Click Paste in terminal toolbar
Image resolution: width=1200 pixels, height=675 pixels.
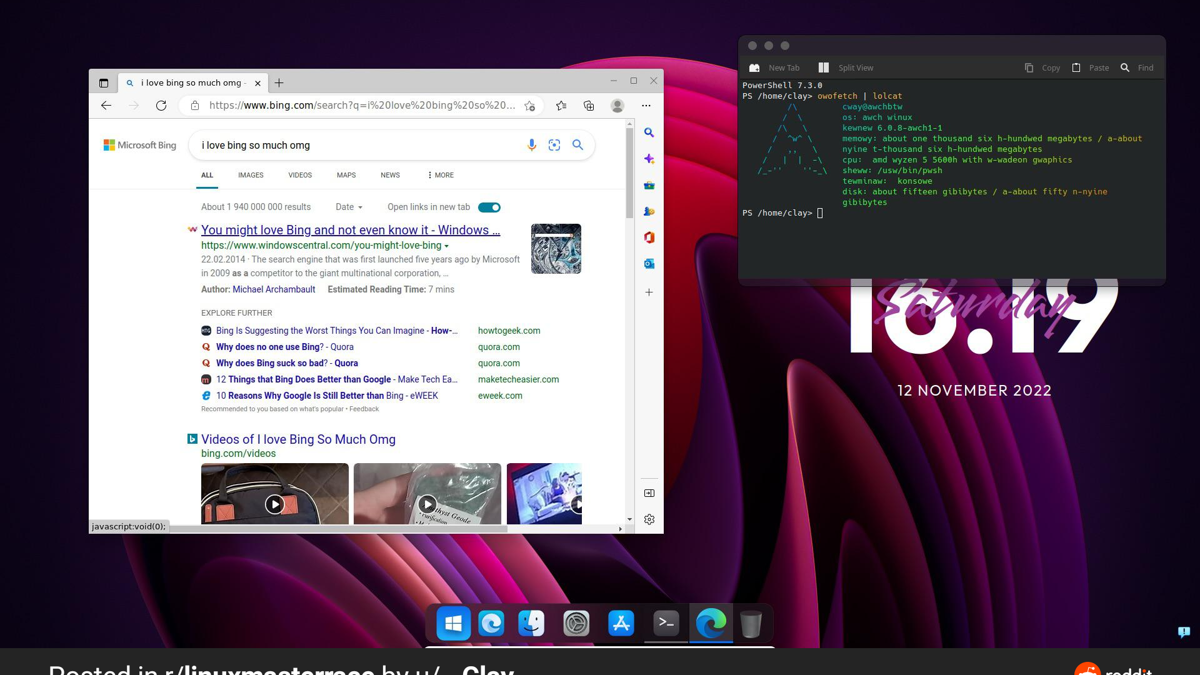(1090, 68)
